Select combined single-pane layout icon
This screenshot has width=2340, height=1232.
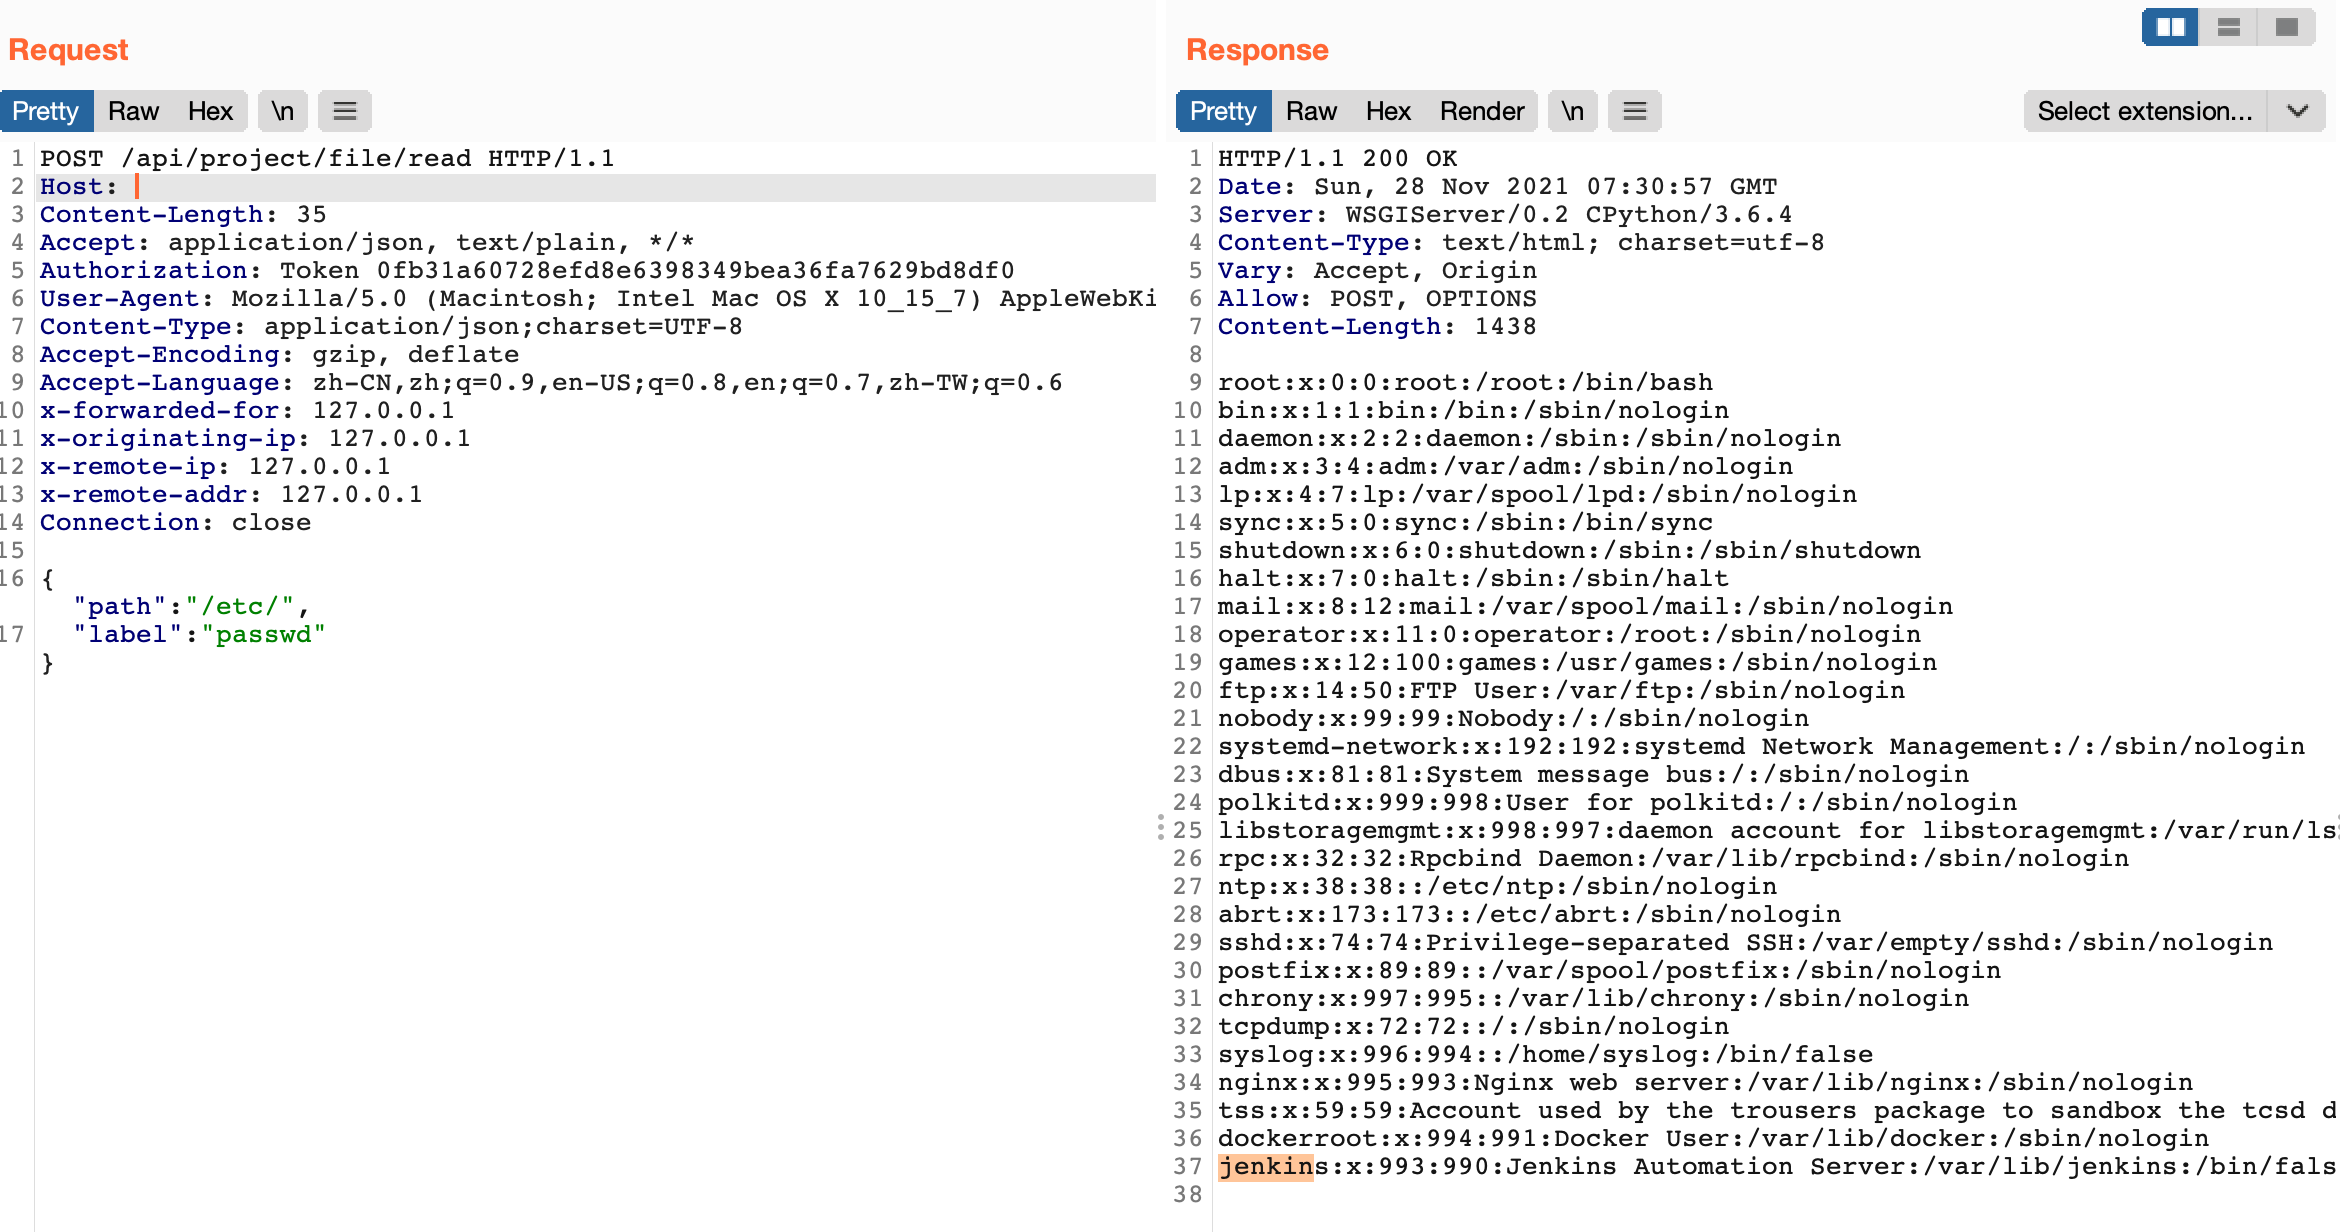click(2286, 27)
